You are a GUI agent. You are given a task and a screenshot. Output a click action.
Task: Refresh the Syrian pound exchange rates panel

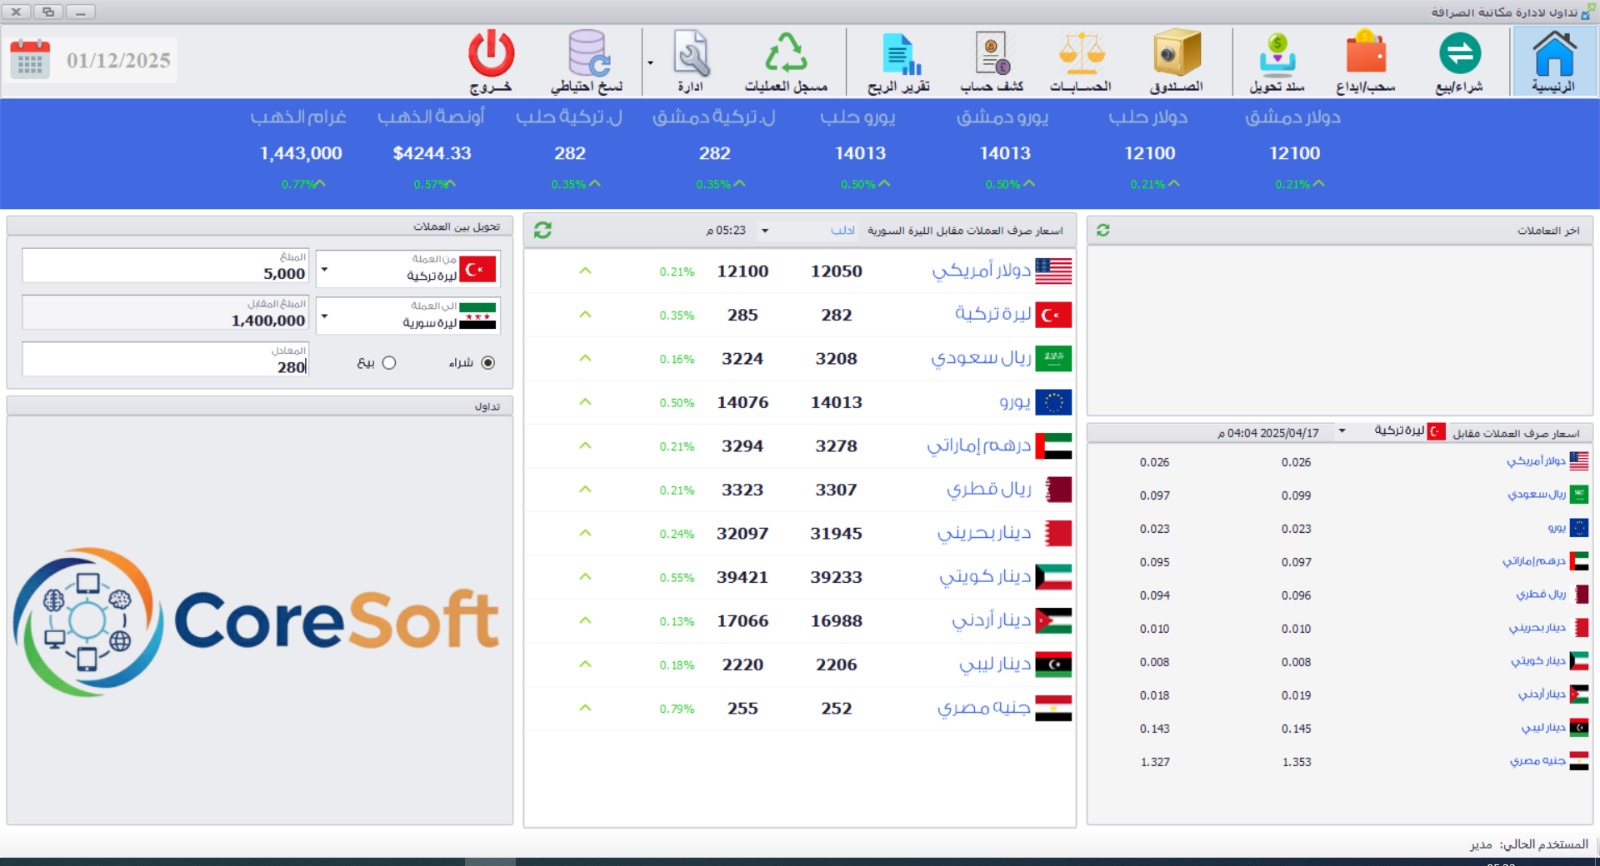[543, 231]
